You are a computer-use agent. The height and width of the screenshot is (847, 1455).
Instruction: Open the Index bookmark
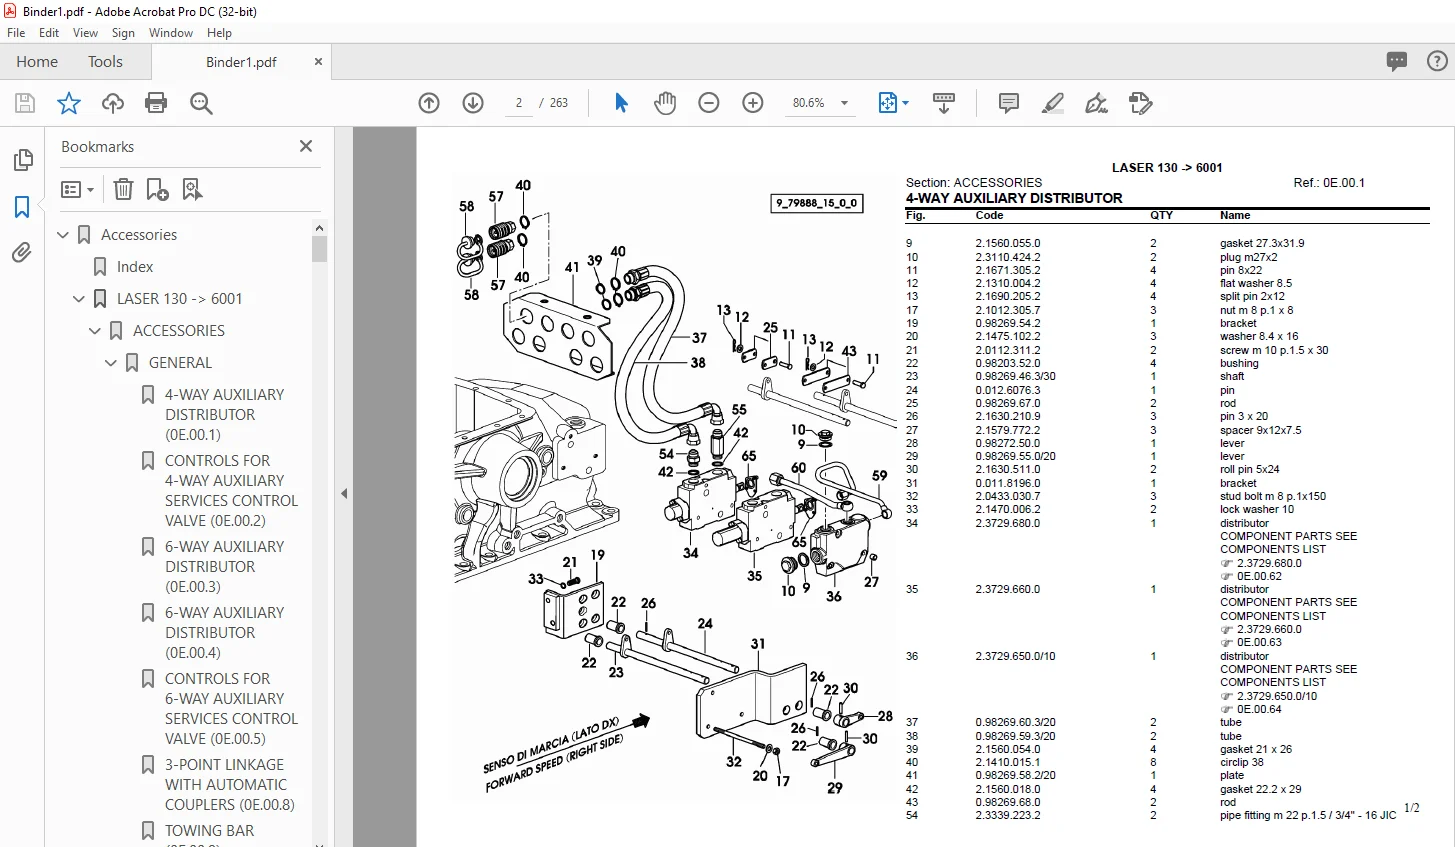click(135, 267)
